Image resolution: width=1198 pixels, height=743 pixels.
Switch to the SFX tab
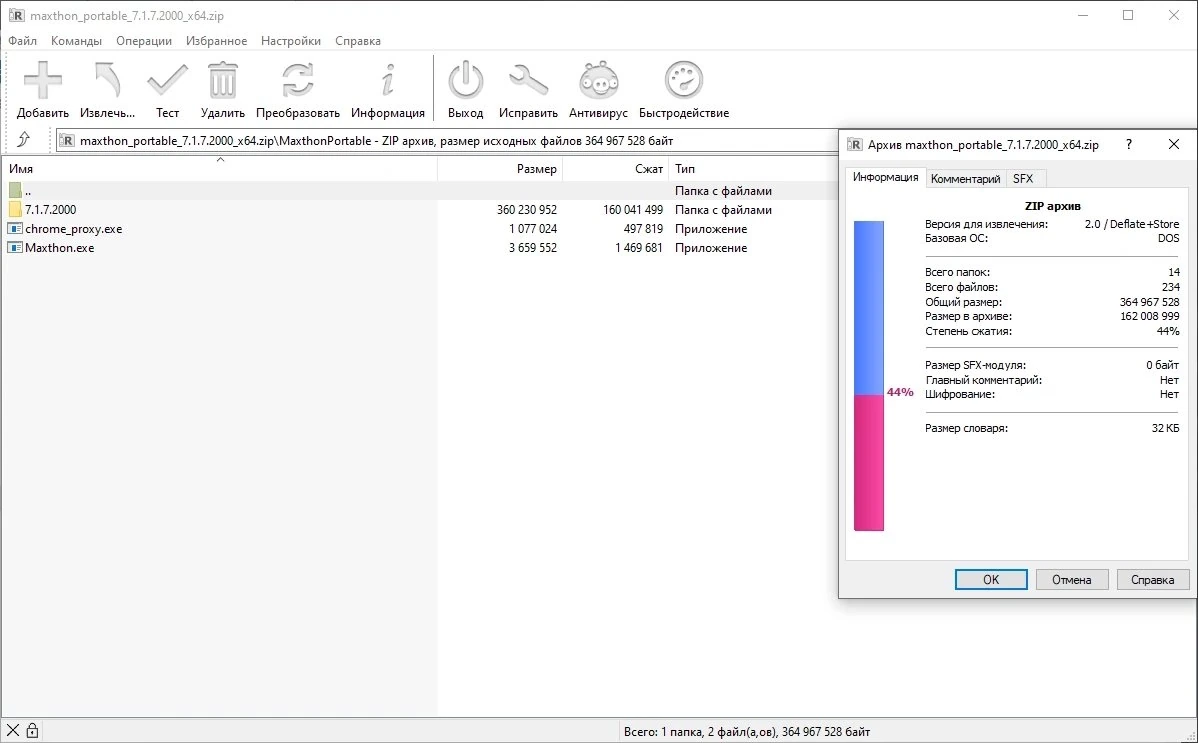[1023, 178]
